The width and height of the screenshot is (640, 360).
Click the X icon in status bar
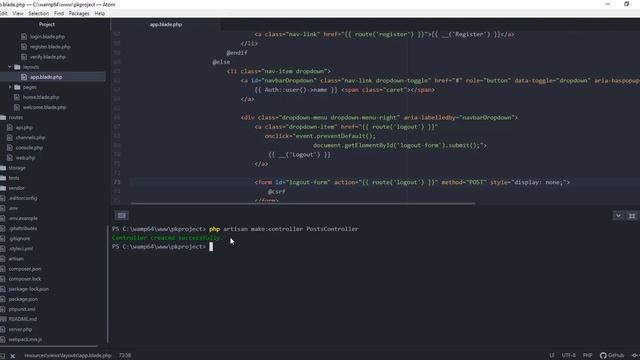tap(13, 356)
